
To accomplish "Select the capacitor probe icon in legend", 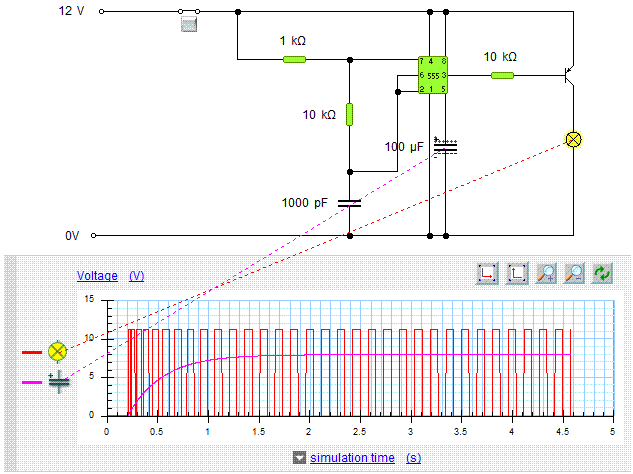I will point(59,382).
